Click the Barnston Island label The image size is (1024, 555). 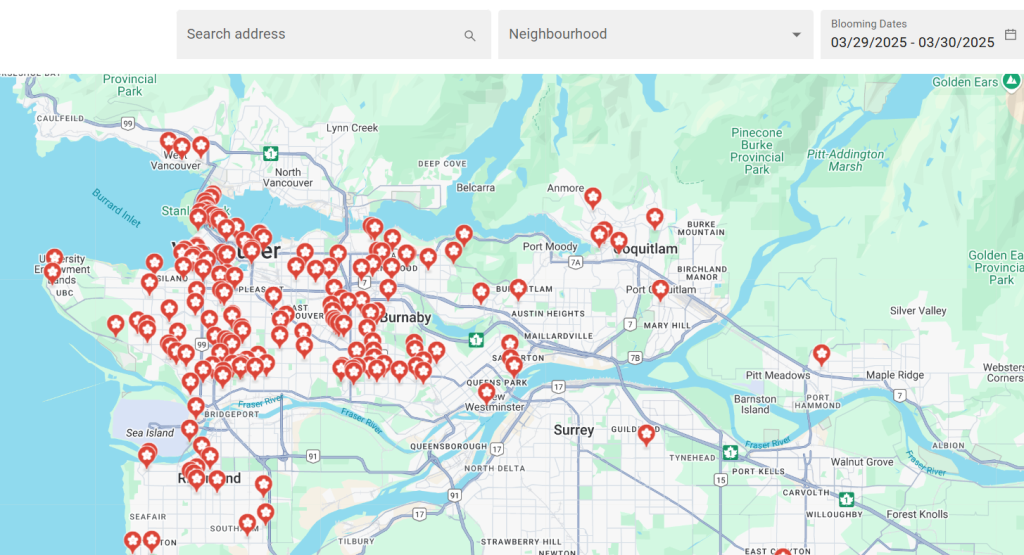pos(755,404)
